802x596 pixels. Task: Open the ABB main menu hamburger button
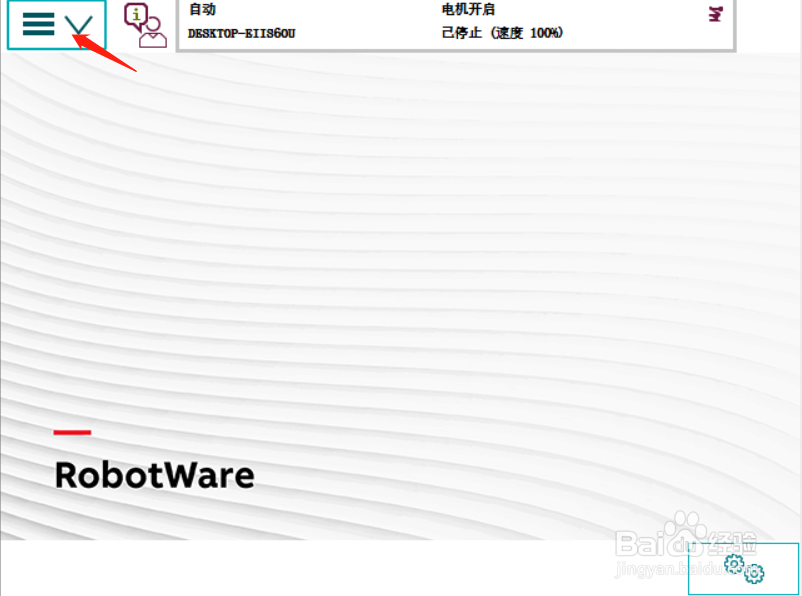click(x=56, y=24)
